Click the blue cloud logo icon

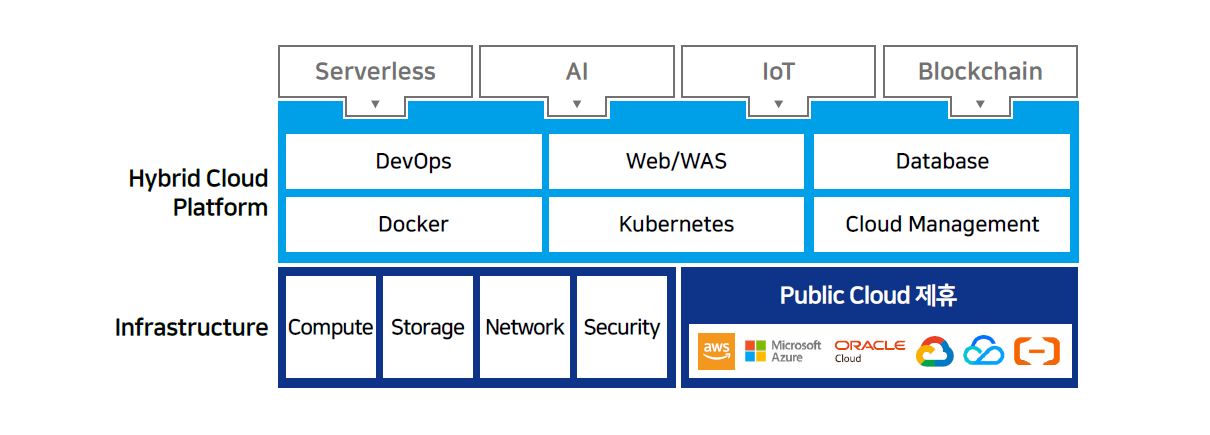[983, 351]
